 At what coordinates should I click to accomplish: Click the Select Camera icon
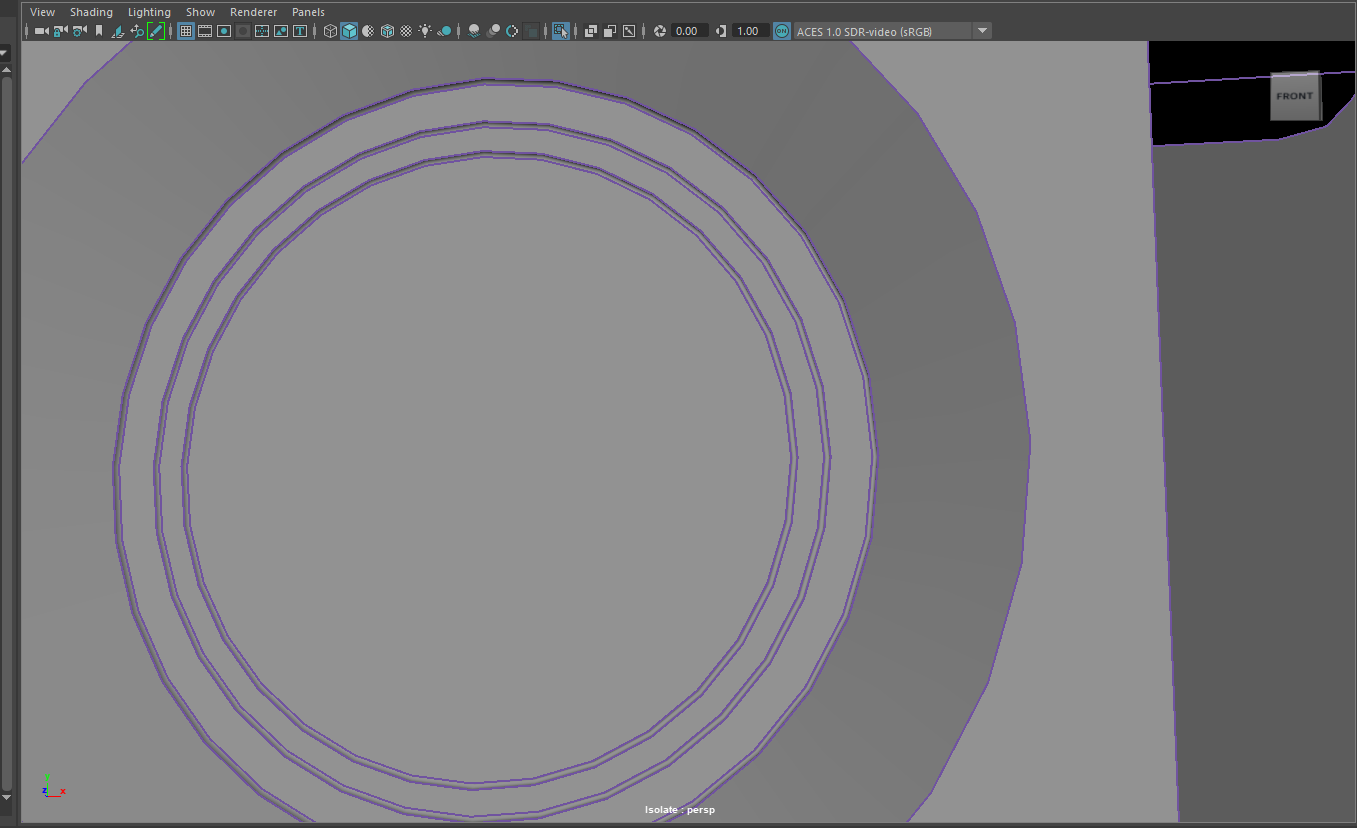41,31
